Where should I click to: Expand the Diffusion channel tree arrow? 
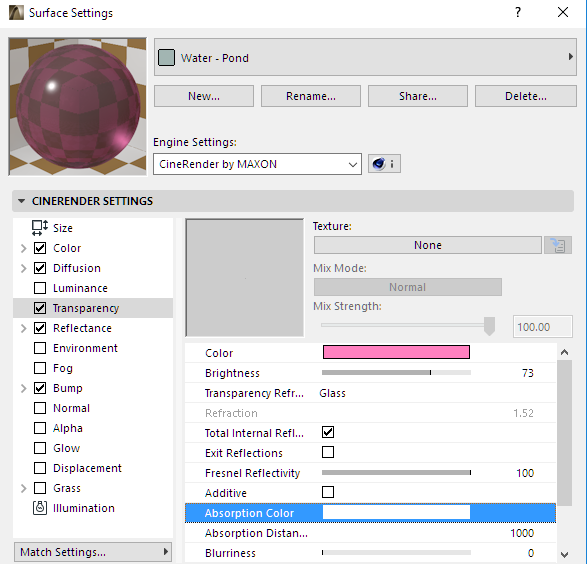[x=24, y=268]
